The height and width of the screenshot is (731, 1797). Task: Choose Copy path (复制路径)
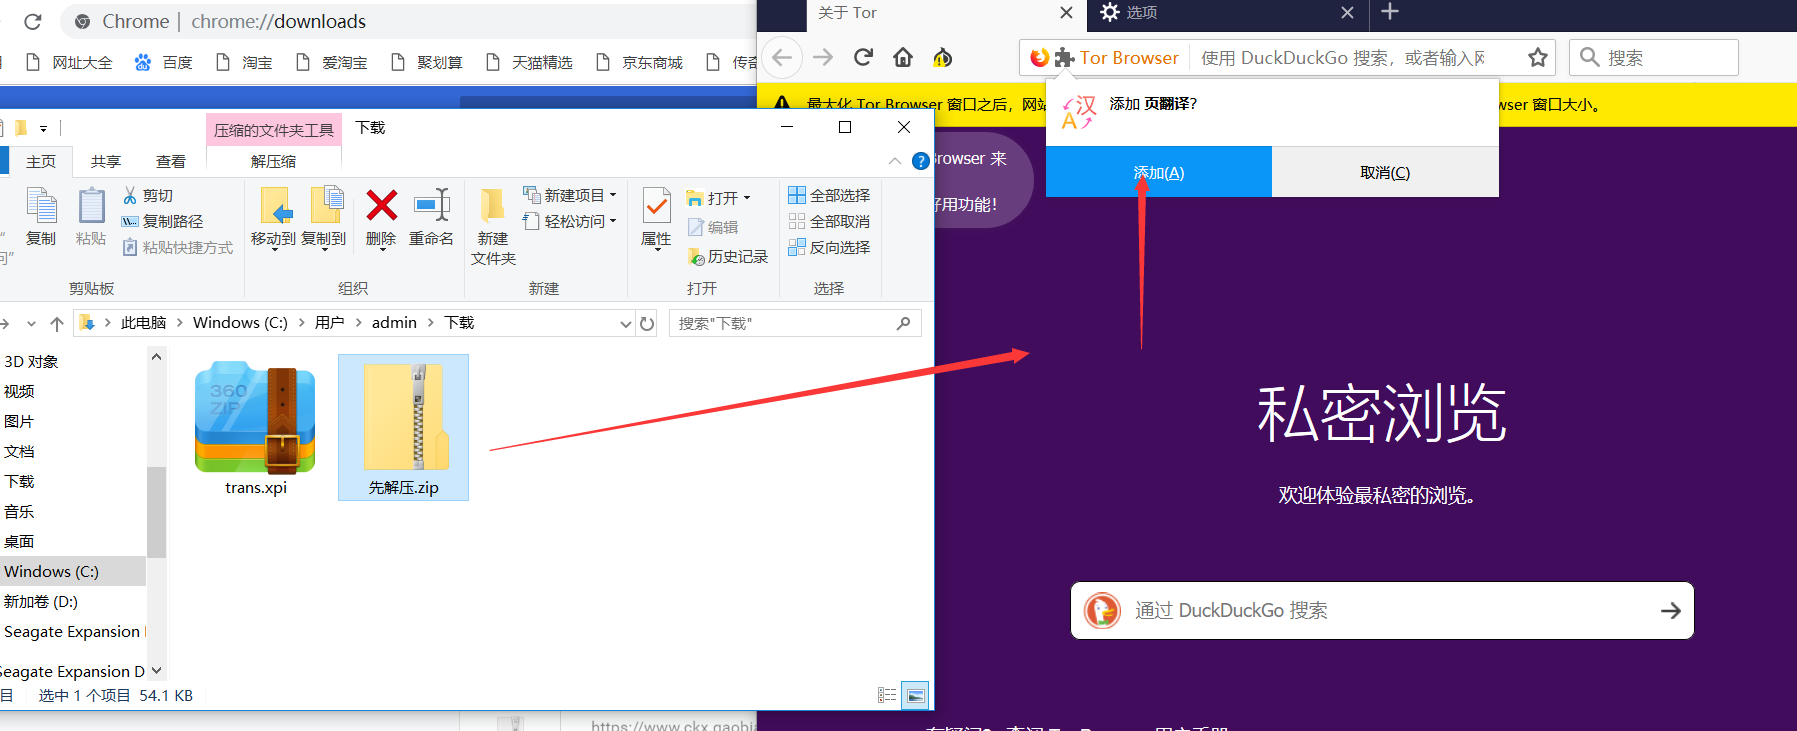162,222
